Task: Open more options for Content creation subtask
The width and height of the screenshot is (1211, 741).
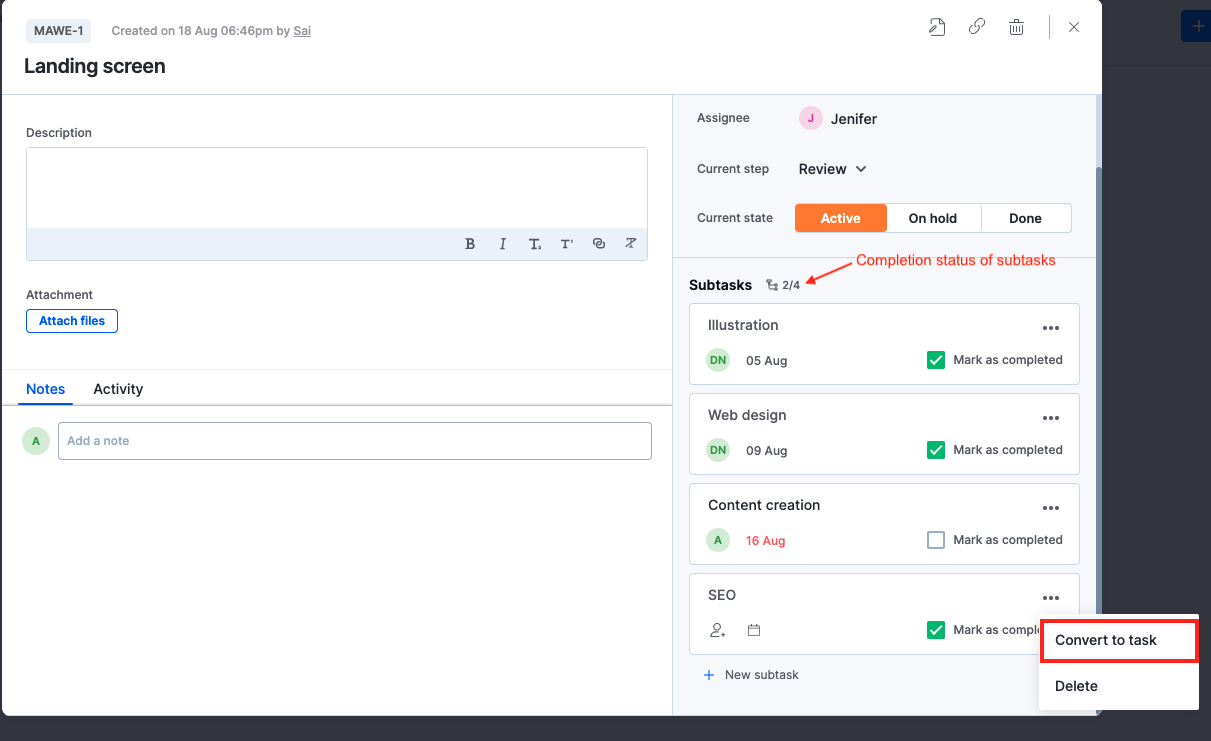Action: [1051, 508]
